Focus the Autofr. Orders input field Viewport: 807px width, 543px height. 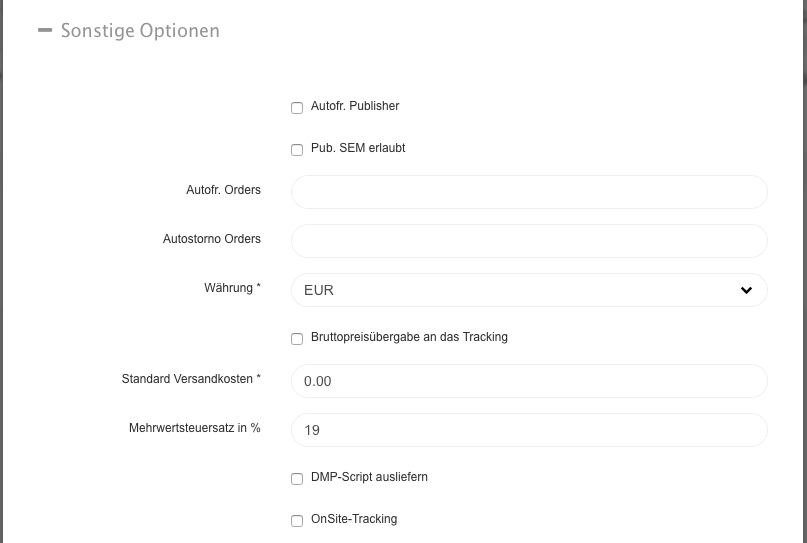tap(529, 192)
